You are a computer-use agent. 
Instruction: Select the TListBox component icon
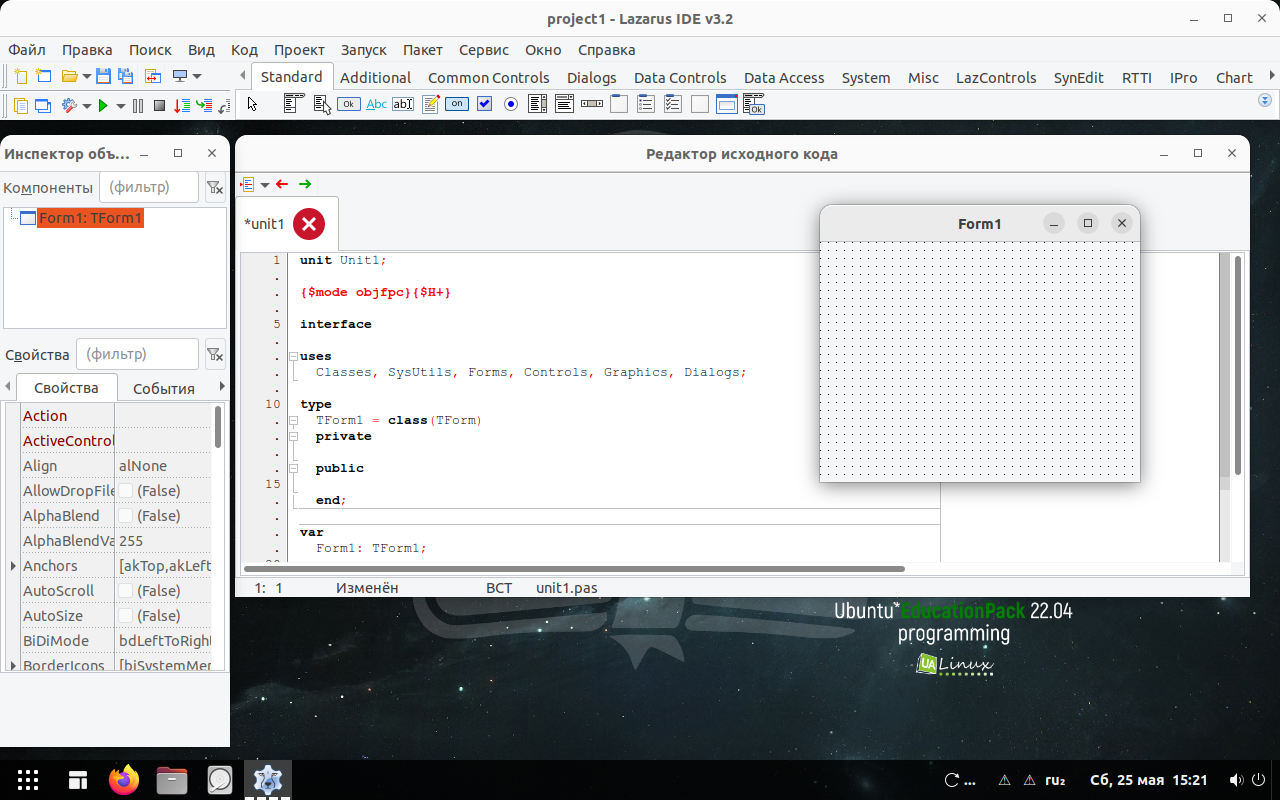(x=537, y=104)
